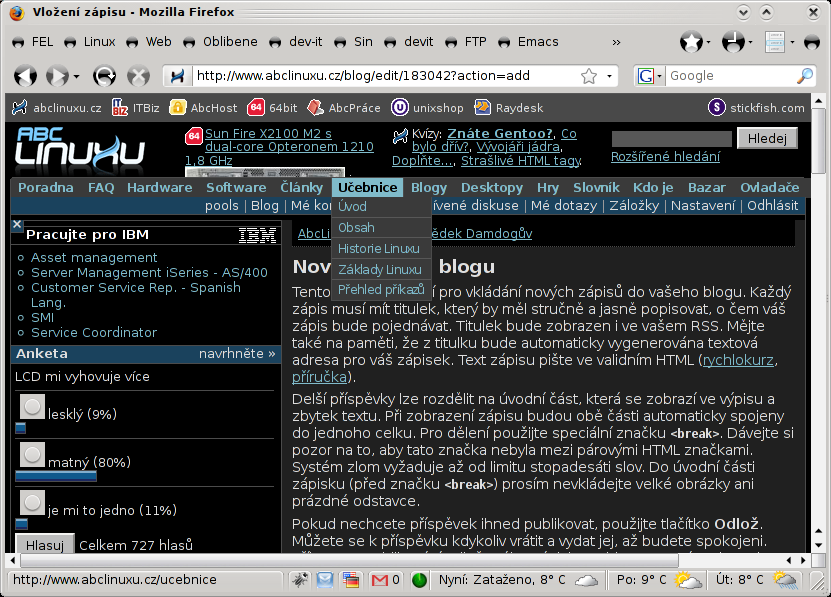831x597 pixels.
Task: Click the bug icon in status bar
Action: click(300, 580)
